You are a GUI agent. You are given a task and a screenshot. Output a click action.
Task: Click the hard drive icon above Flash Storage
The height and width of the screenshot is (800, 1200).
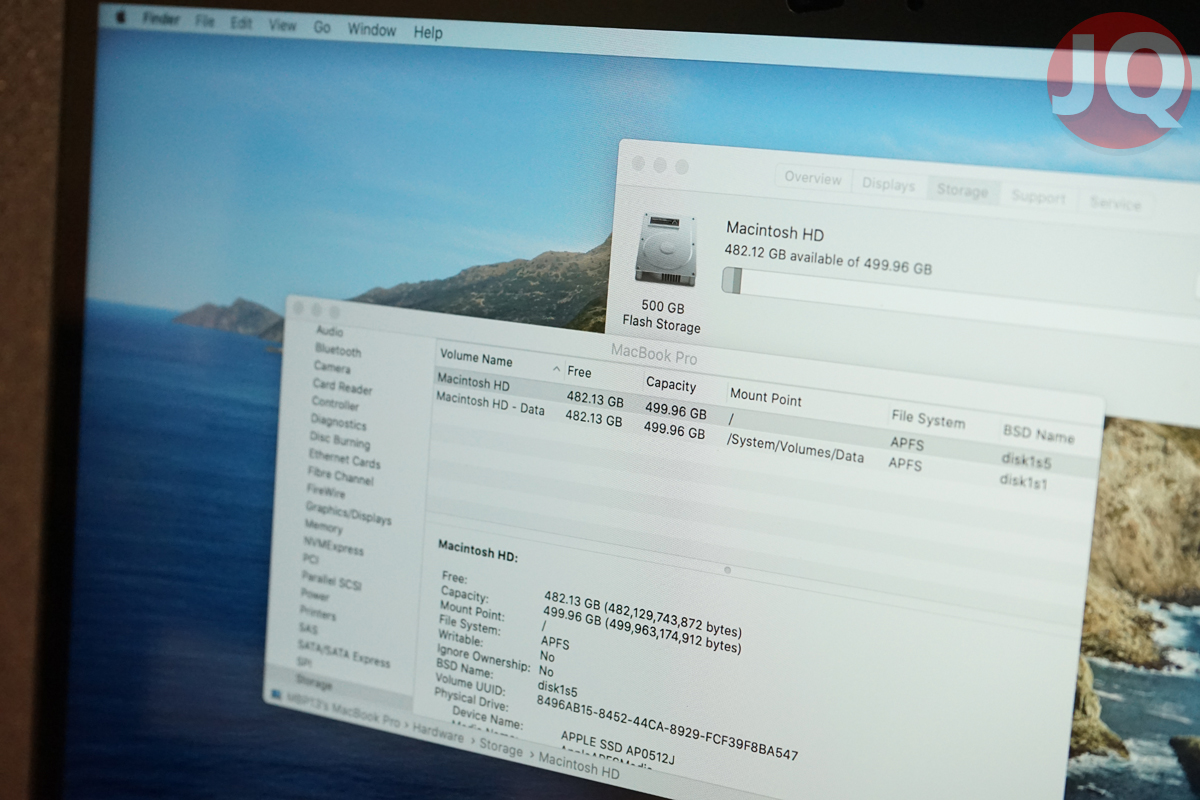click(x=665, y=249)
